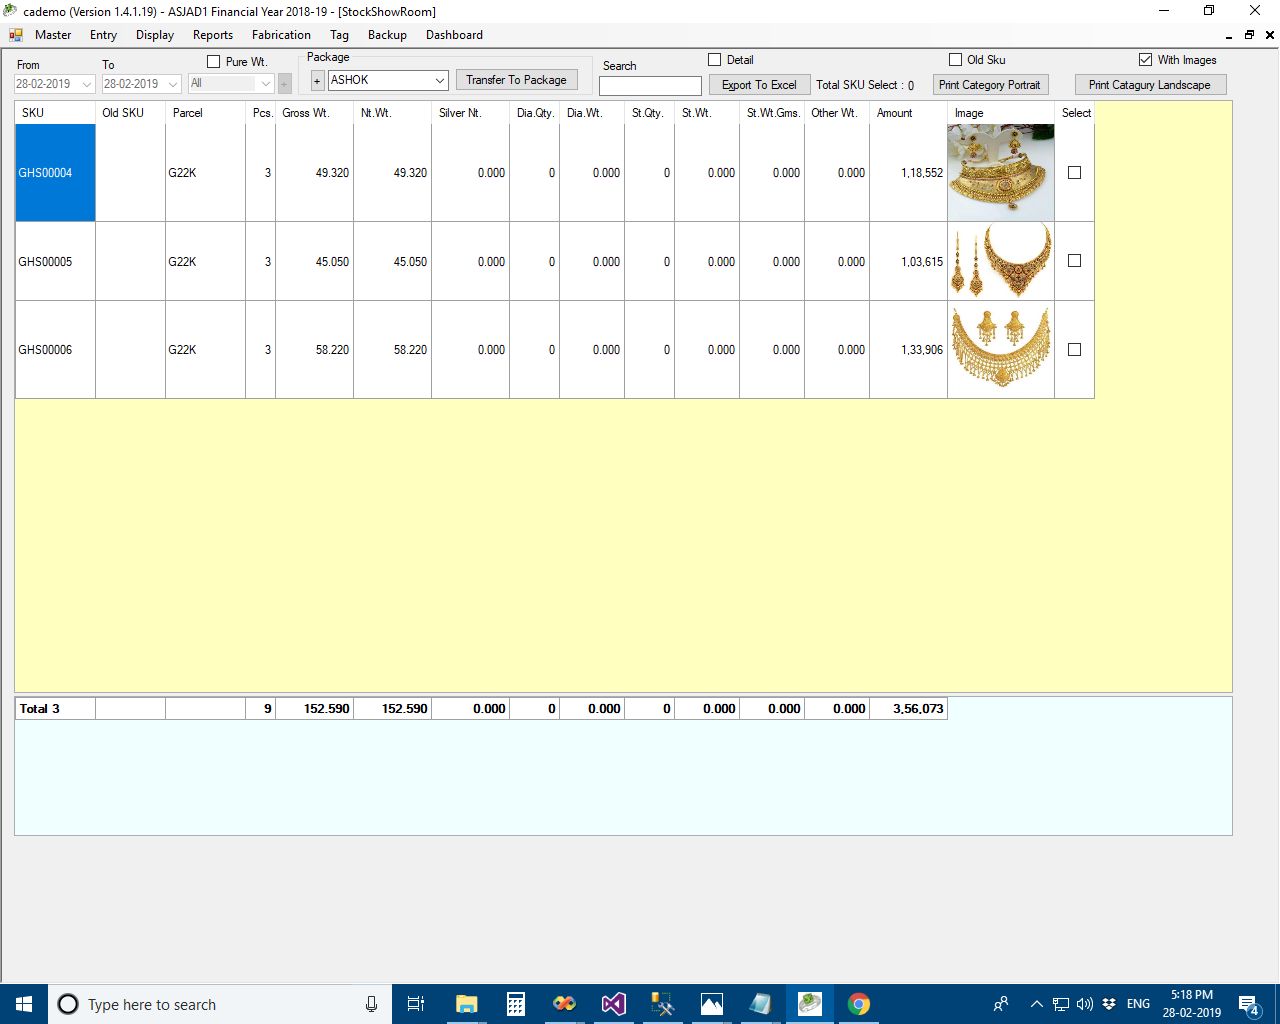Click the GHS00004 necklace image thumbnail
This screenshot has width=1280, height=1024.
click(1000, 172)
